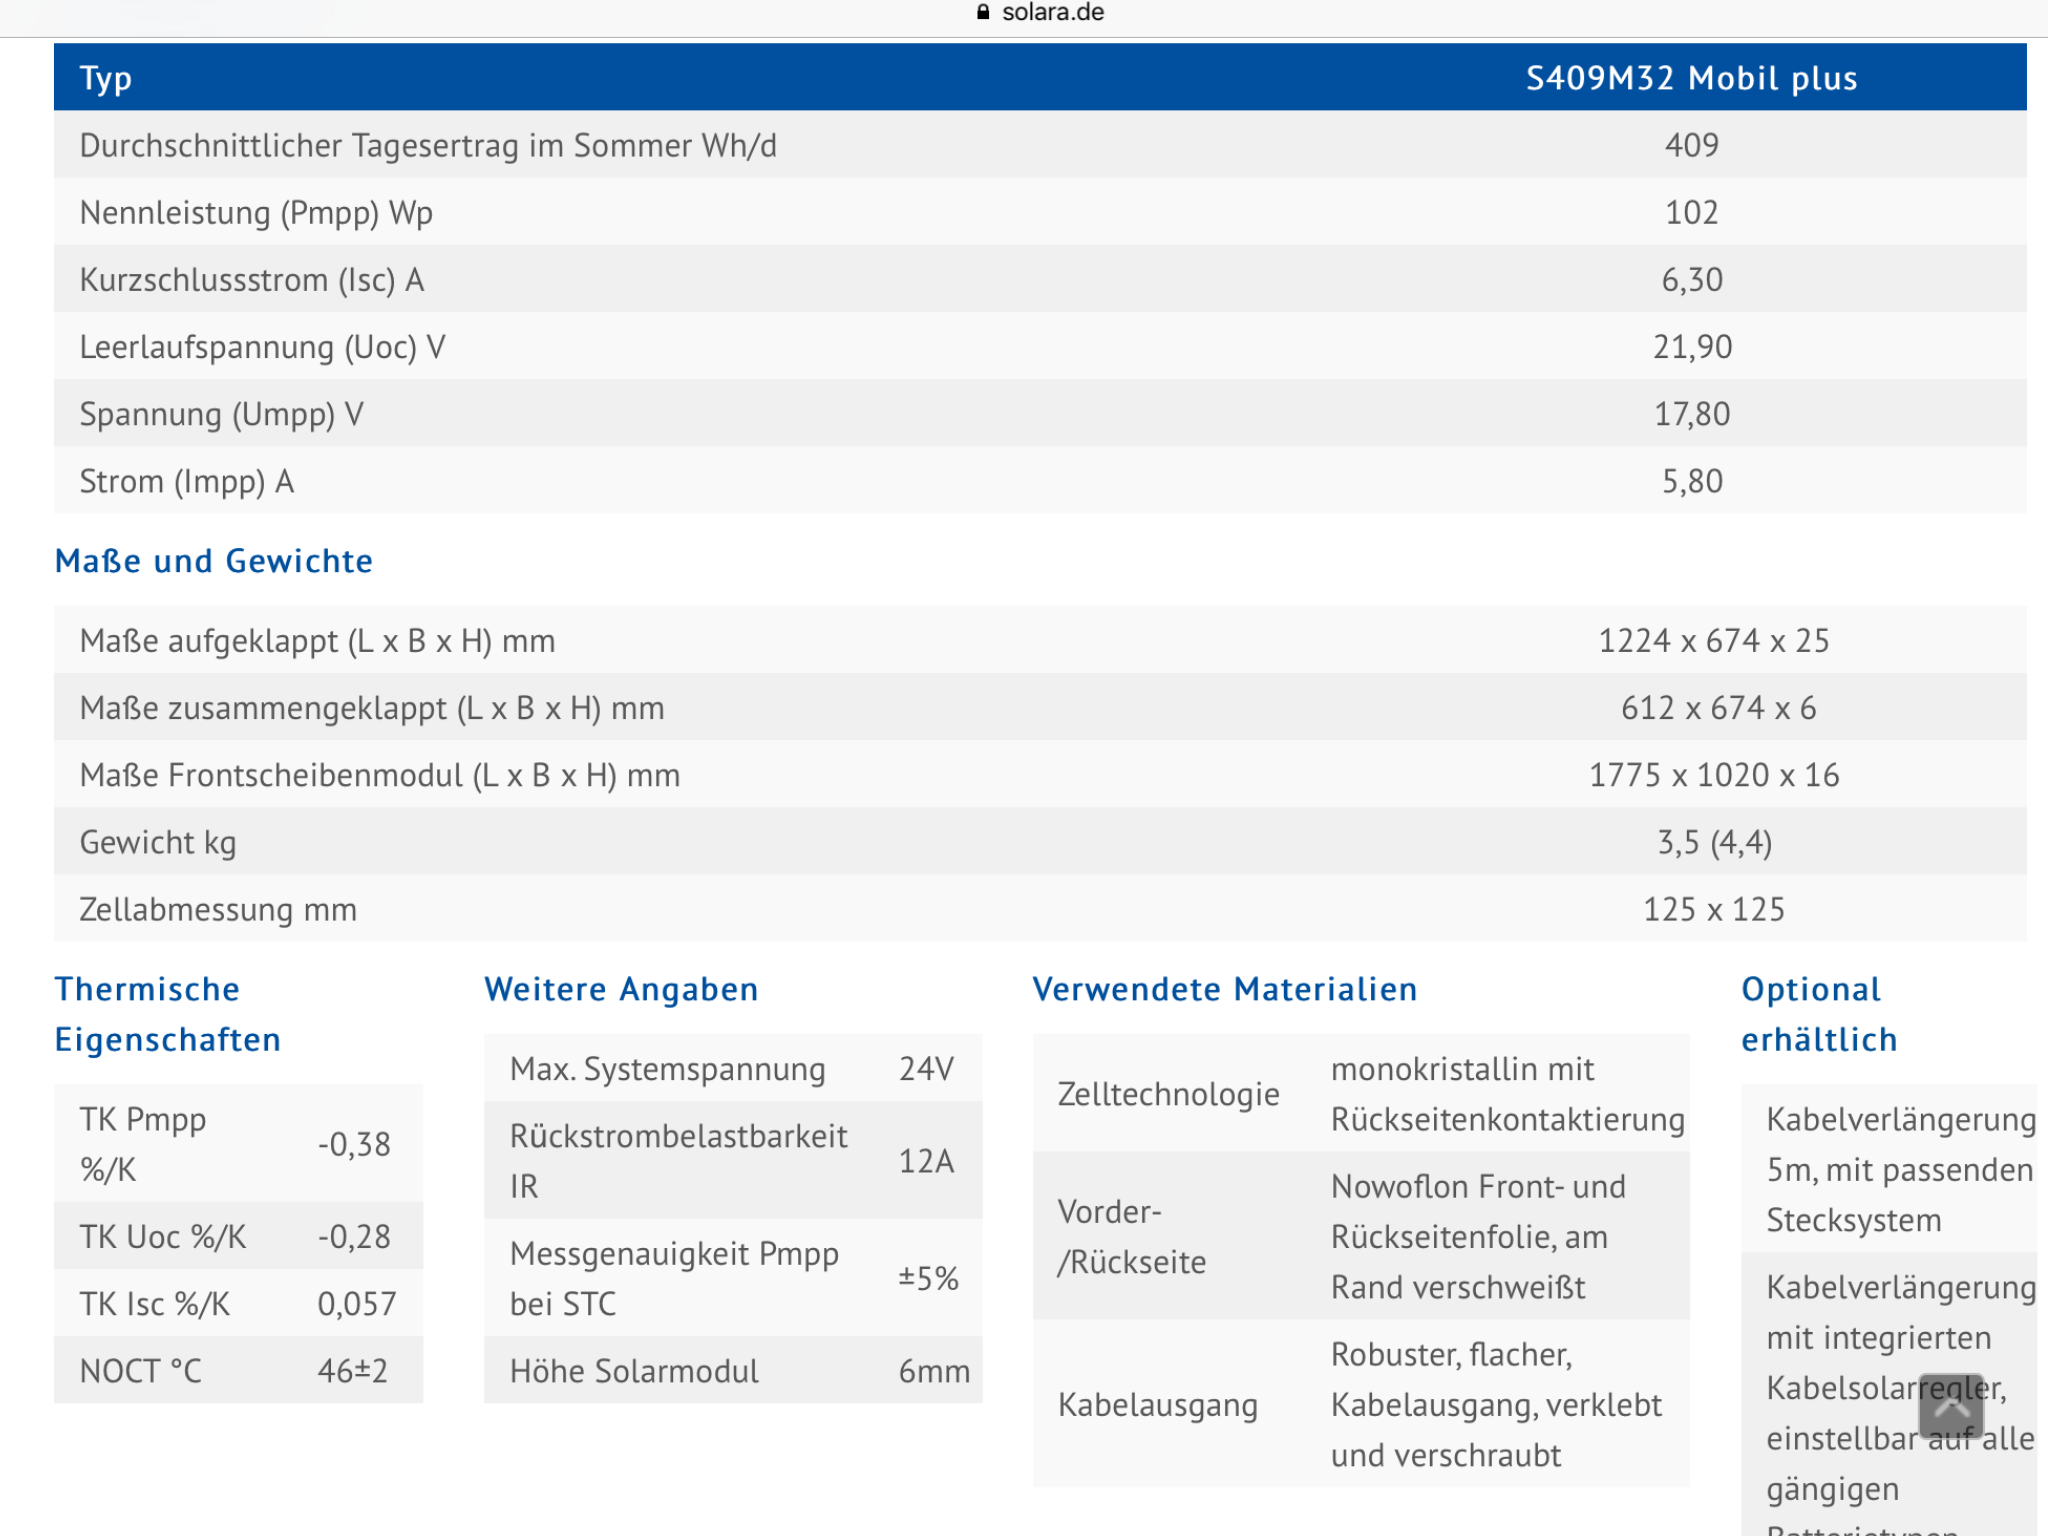Click 'Rückstrombelastbarkeit IR' label
Viewport: 2048px width, 1536px height.
coord(679,1161)
